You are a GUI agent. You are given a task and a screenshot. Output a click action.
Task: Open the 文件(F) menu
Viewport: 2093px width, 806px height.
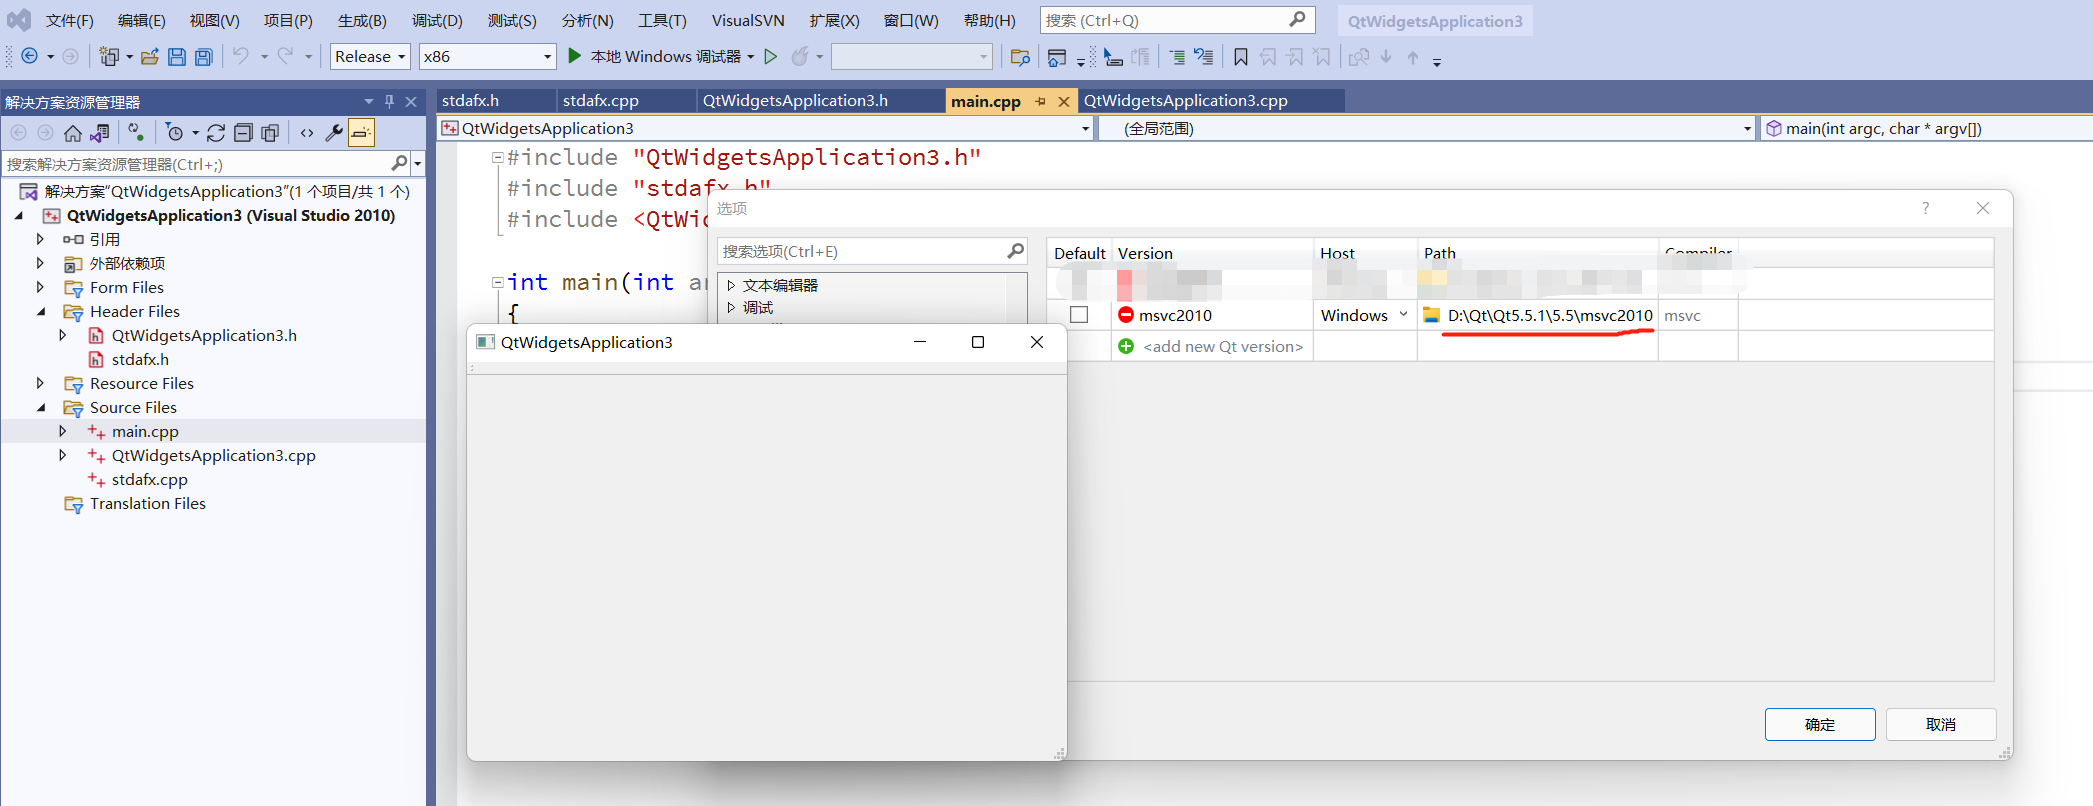(70, 21)
